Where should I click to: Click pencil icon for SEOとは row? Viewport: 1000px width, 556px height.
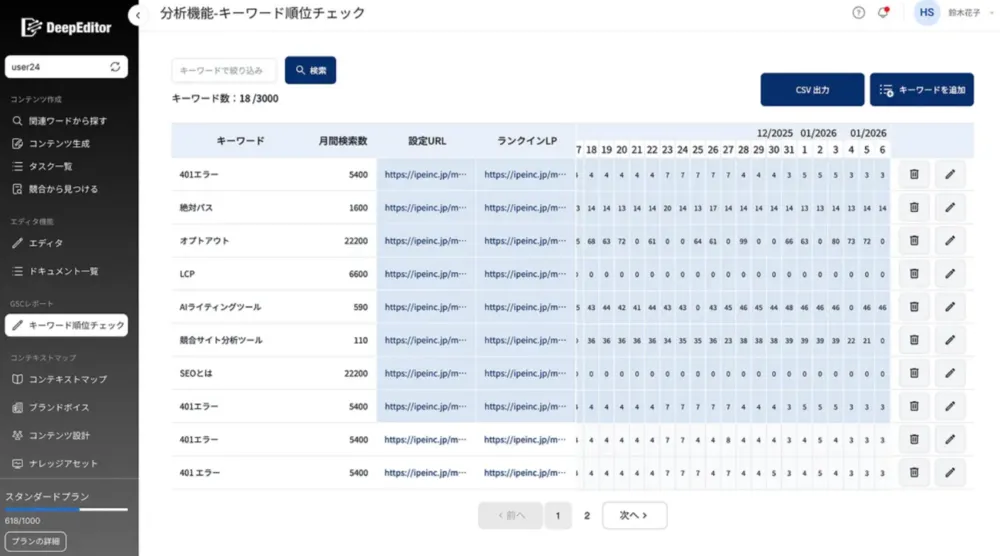coord(950,373)
